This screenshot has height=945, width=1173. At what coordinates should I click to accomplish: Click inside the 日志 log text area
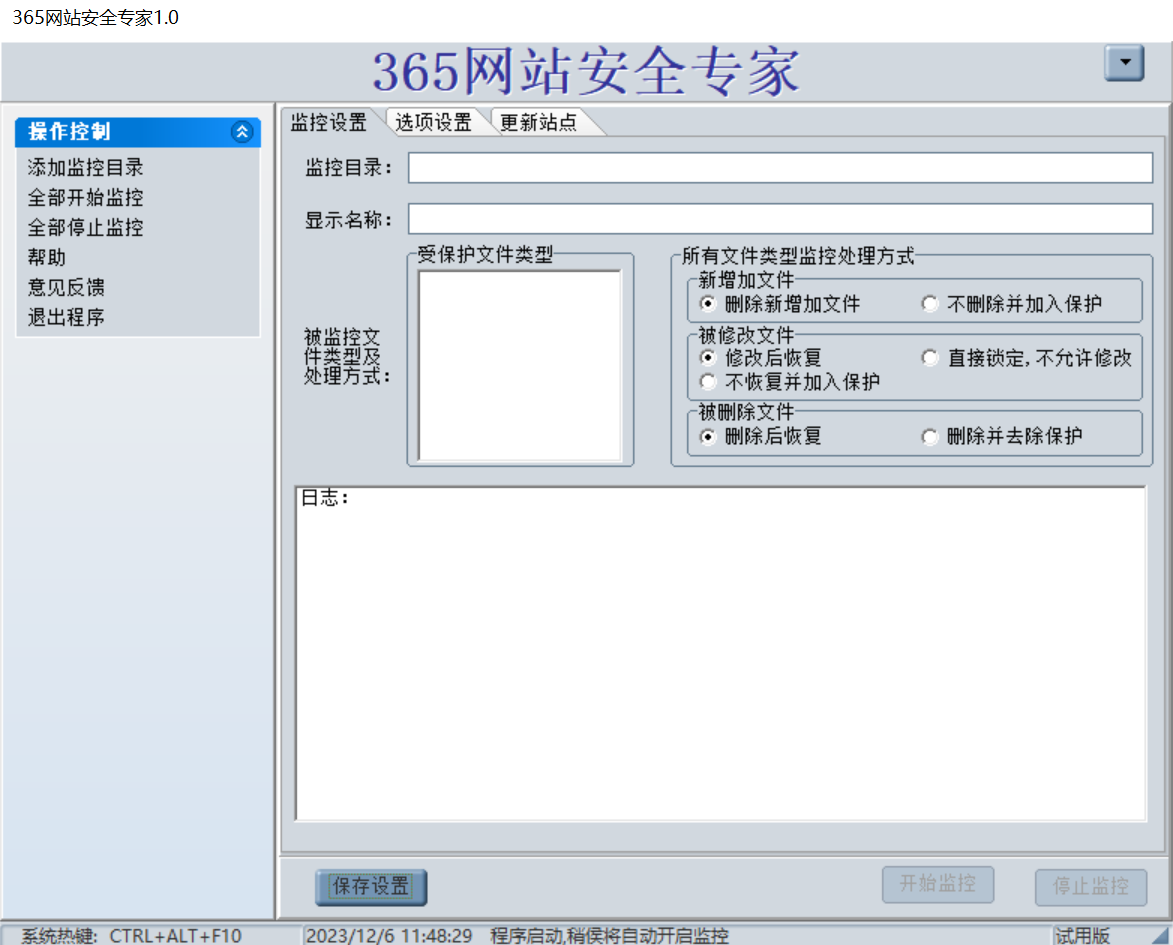coord(721,653)
